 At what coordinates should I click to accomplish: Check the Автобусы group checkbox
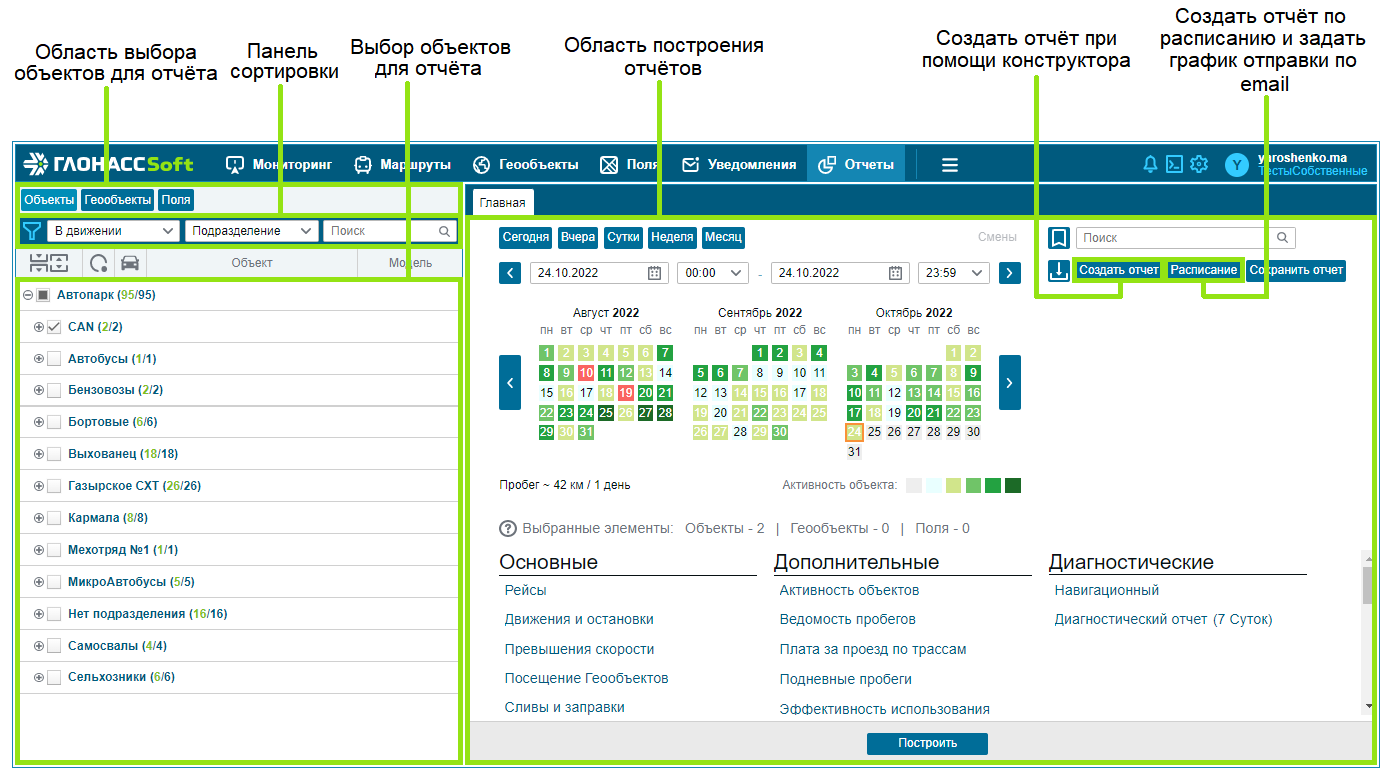click(x=54, y=359)
